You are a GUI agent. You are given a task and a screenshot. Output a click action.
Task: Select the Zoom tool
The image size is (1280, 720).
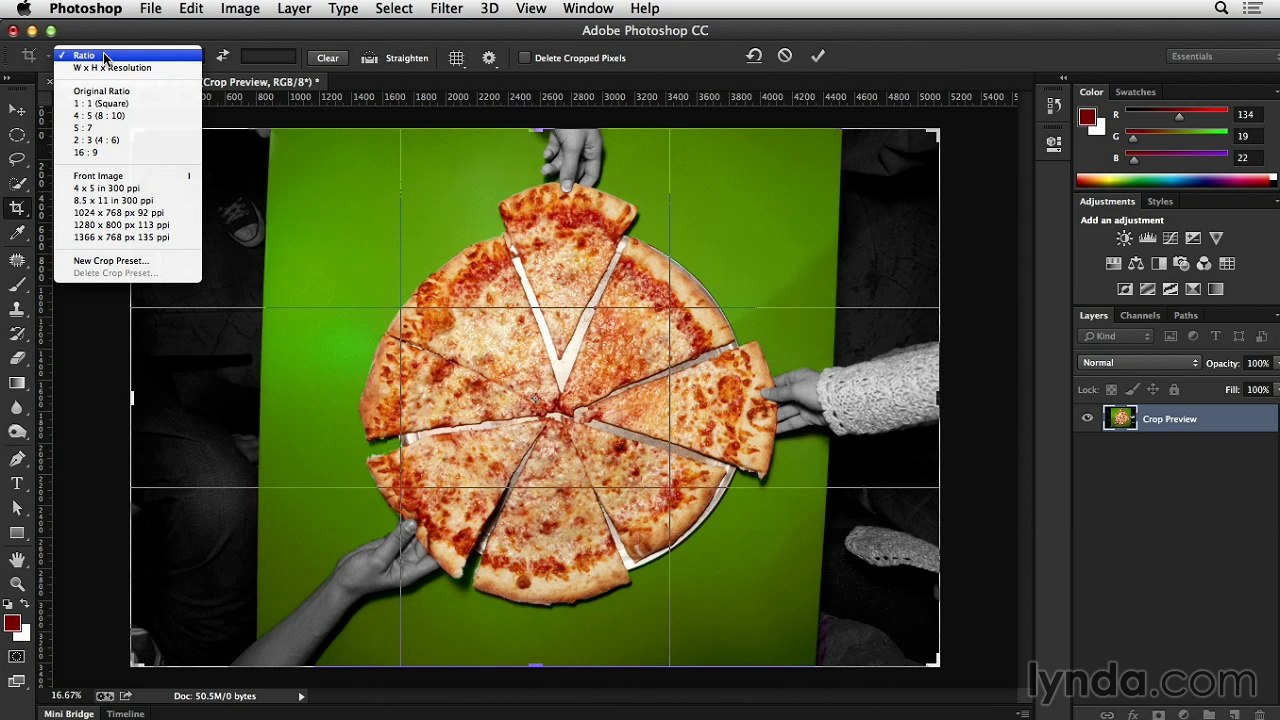(x=17, y=584)
